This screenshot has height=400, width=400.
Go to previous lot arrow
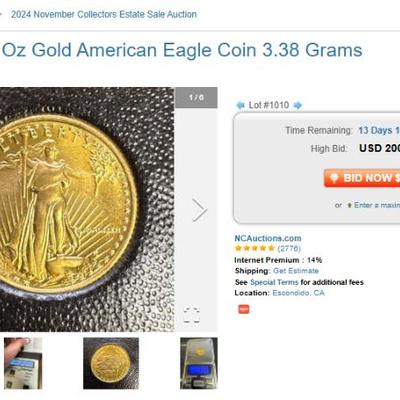[240, 105]
